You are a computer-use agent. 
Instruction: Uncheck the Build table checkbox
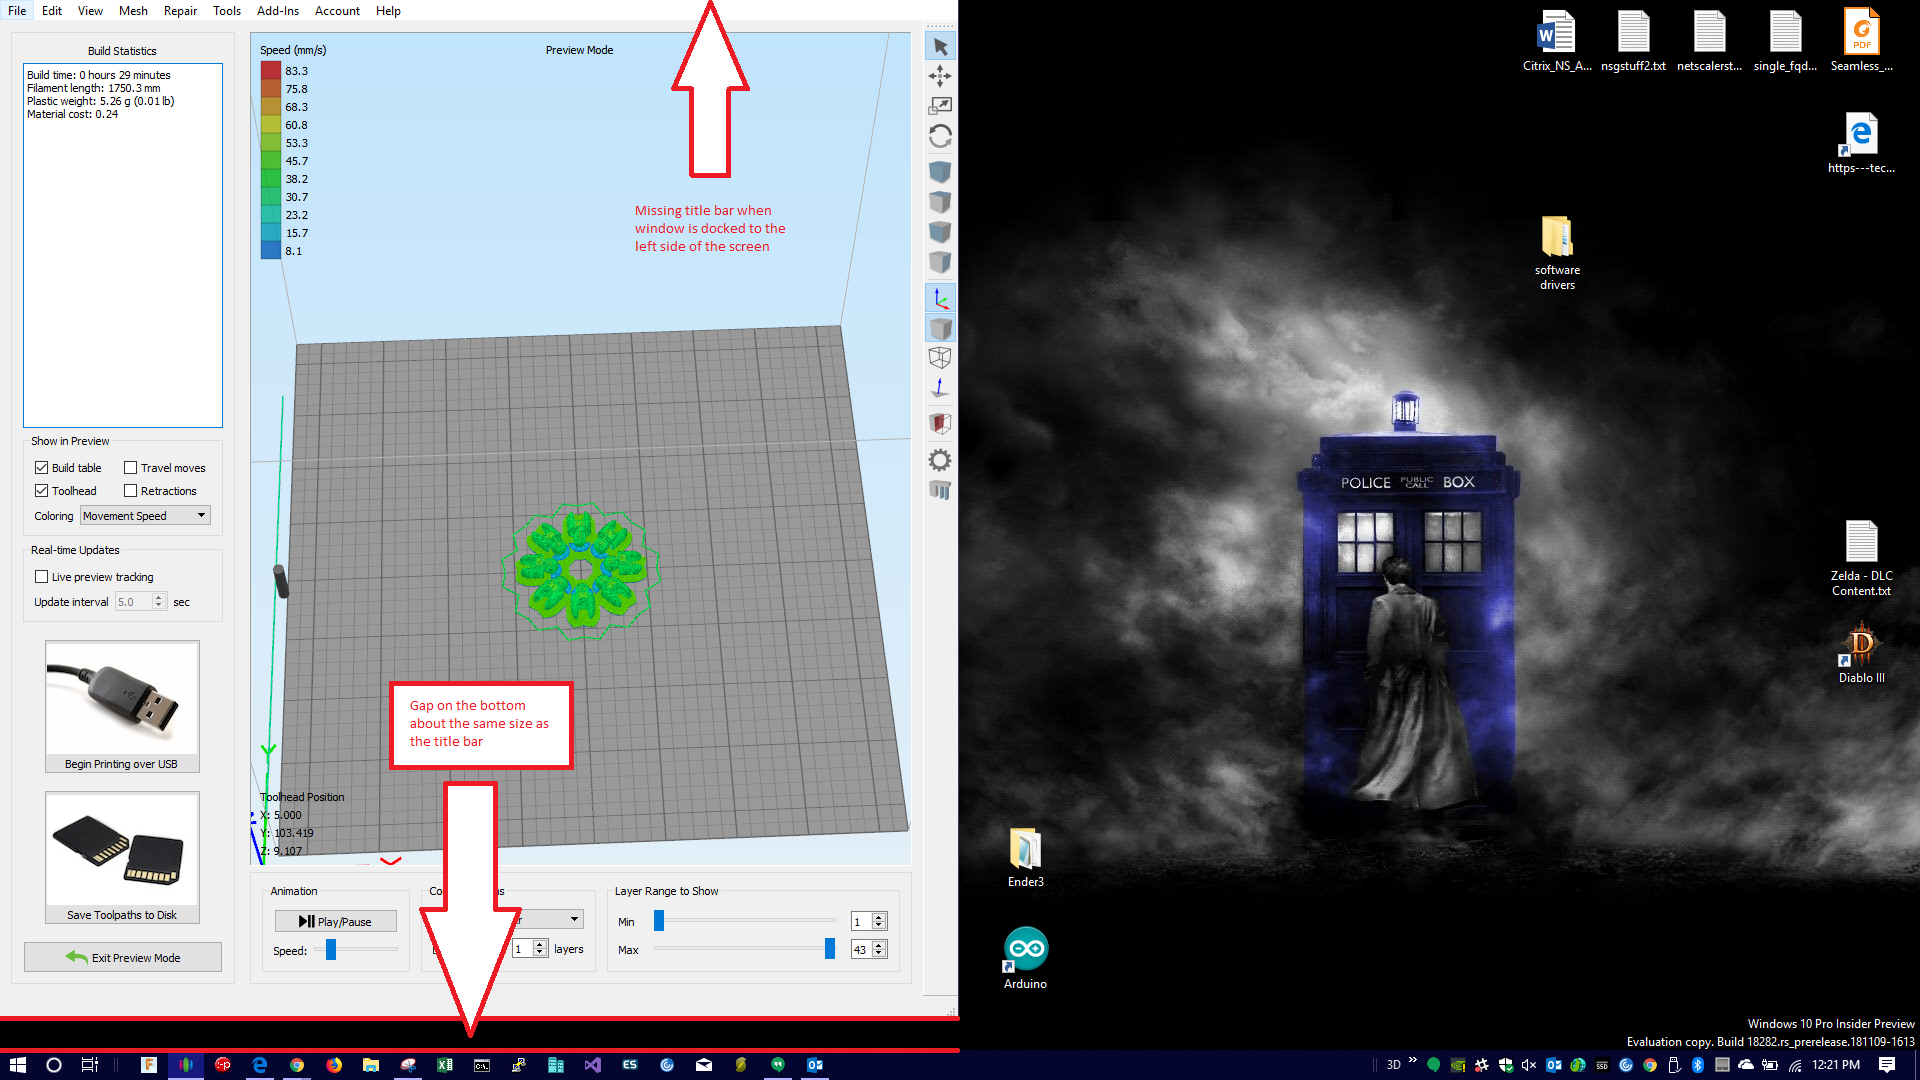click(42, 468)
